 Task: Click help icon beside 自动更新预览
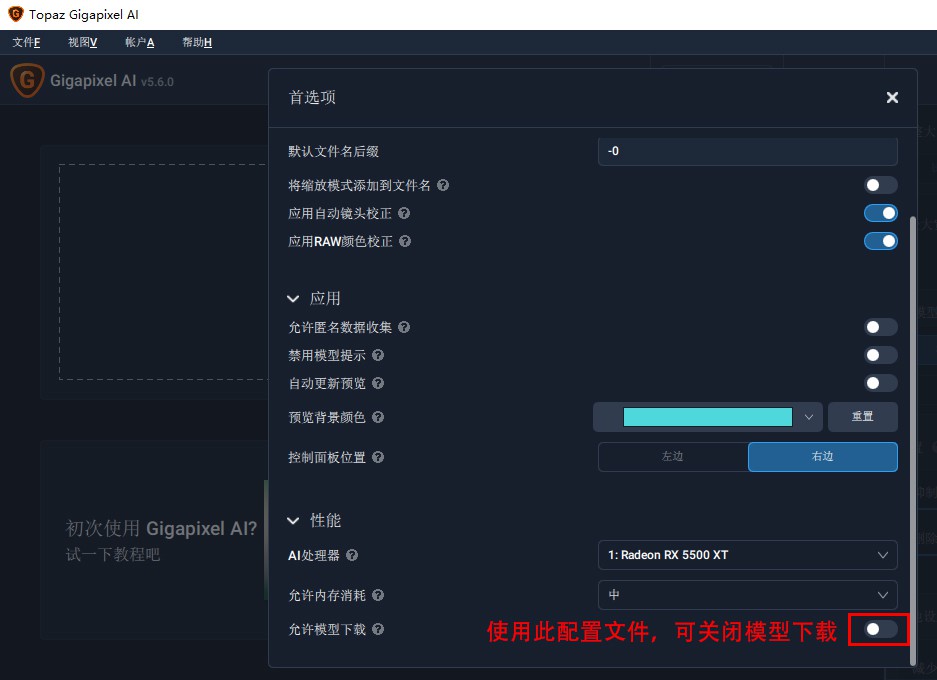tap(378, 383)
